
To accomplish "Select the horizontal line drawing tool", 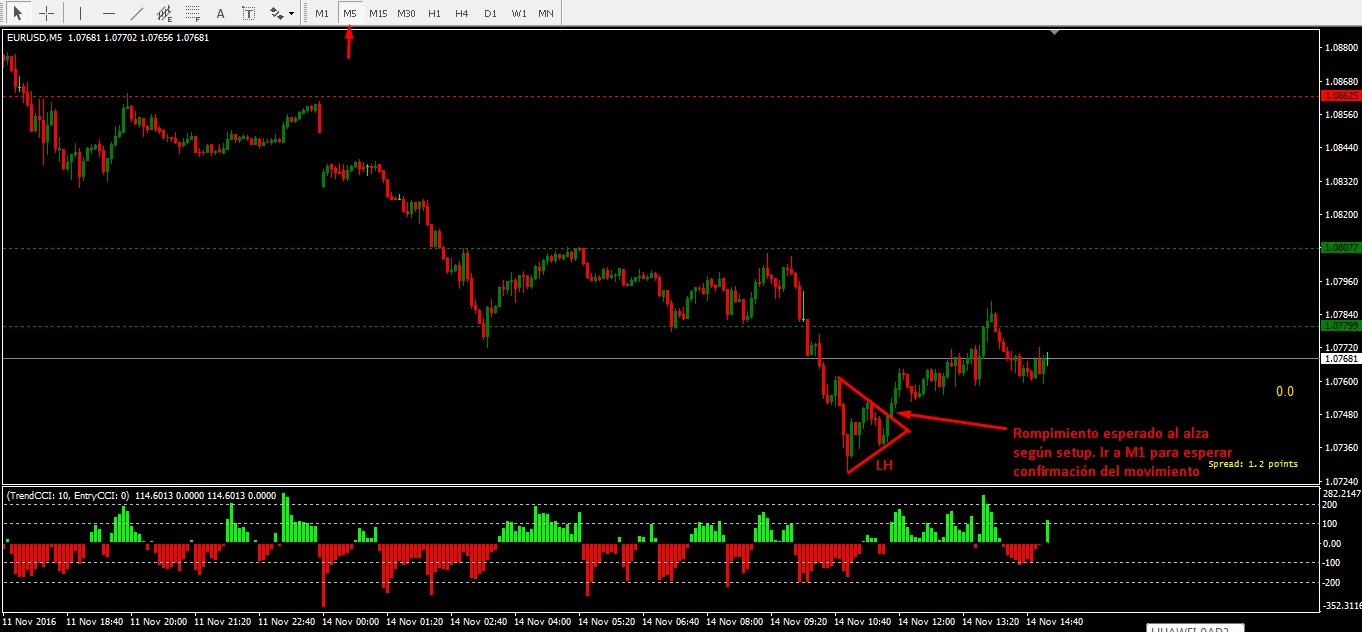I will (109, 13).
